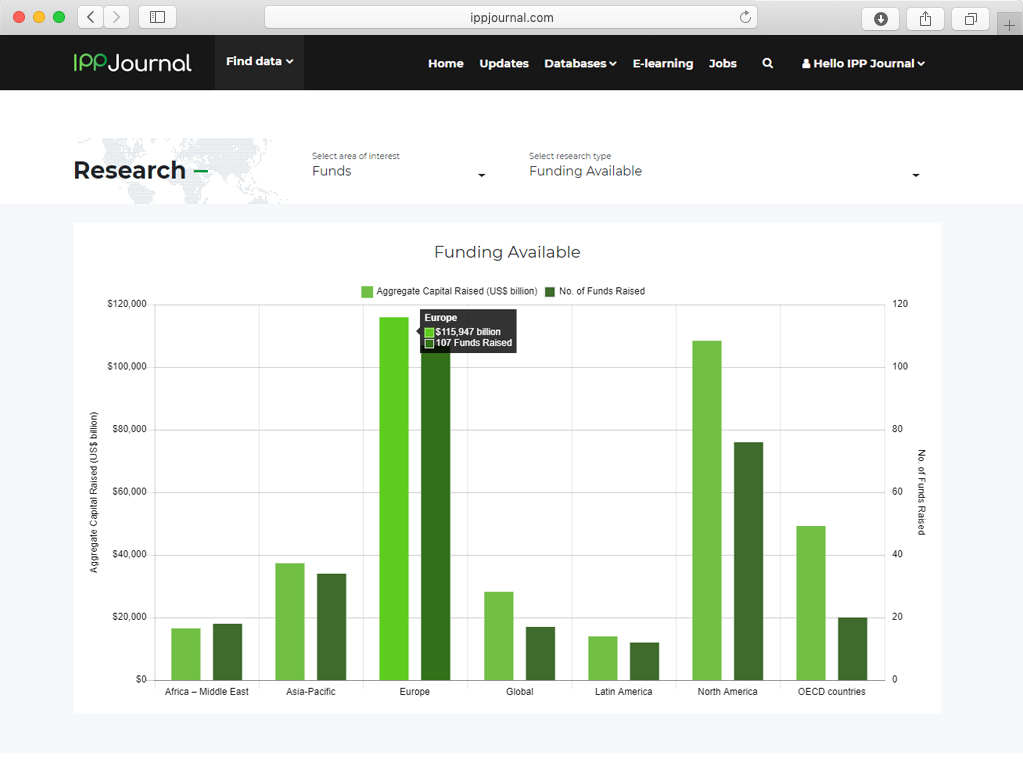
Task: Open the research type Funding Available dropdown
Action: tap(723, 172)
